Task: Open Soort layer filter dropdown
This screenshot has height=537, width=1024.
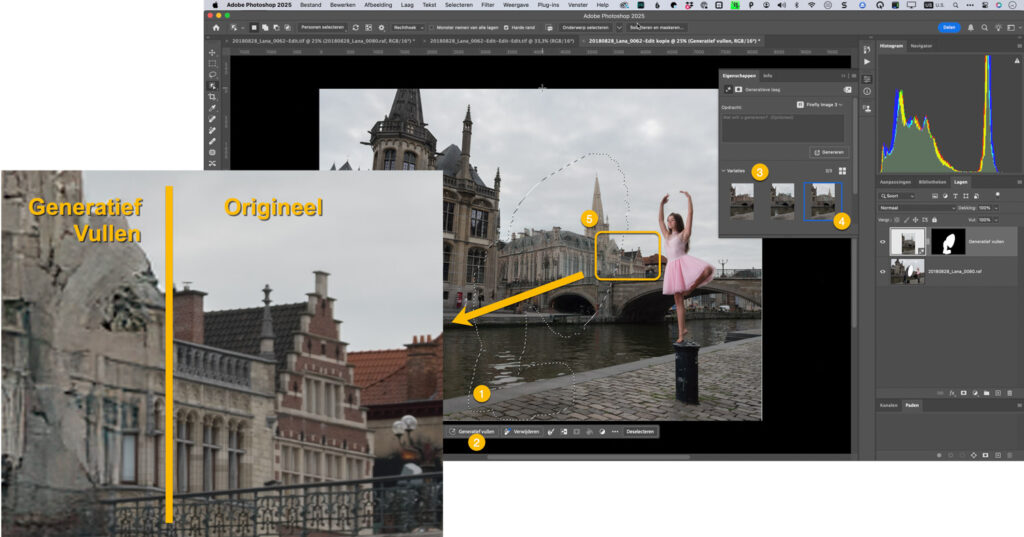Action: coord(896,196)
